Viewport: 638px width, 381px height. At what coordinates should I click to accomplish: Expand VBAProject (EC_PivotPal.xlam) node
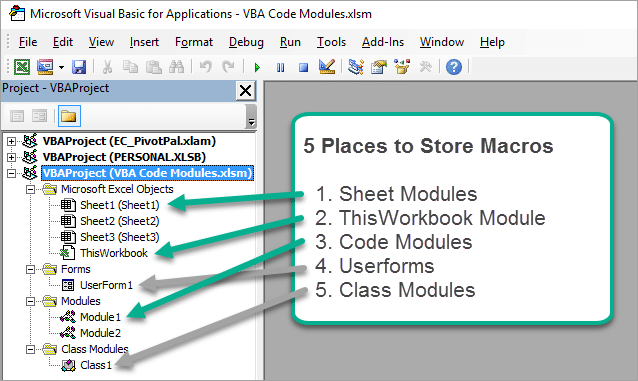pos(11,141)
